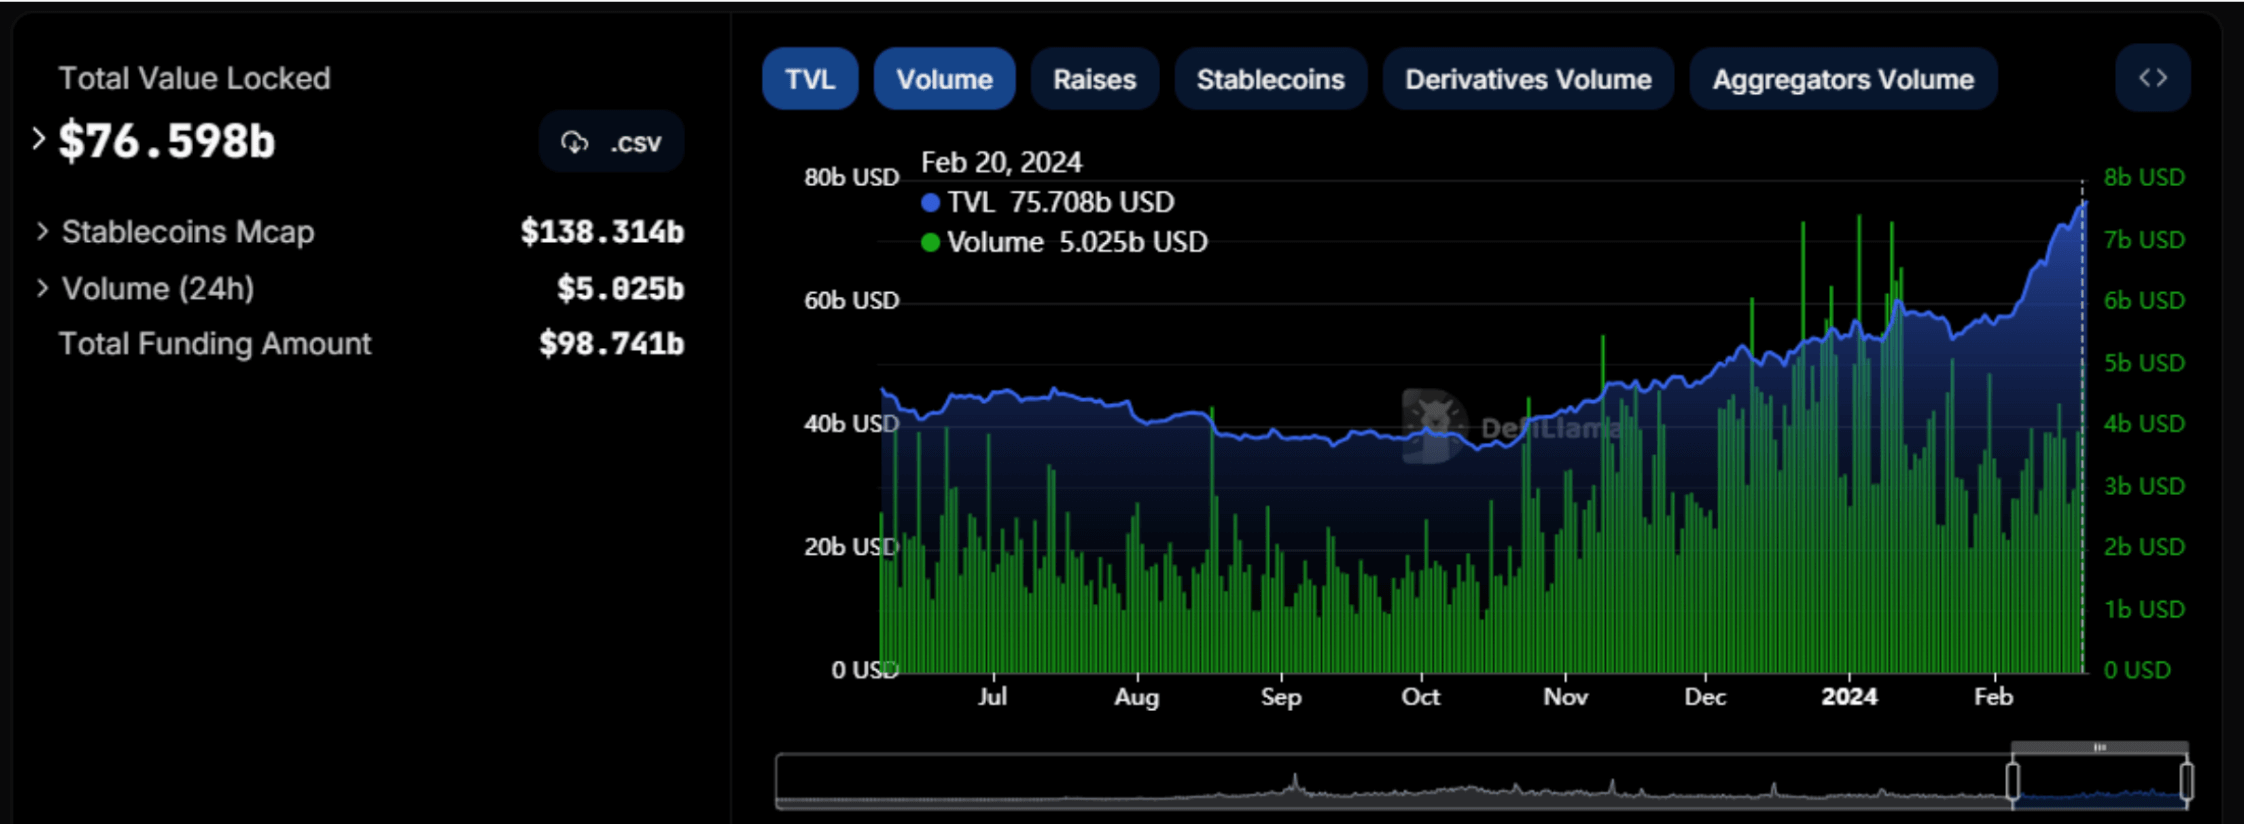The image size is (2244, 824).
Task: Show Derivatives Volume on chart
Action: pyautogui.click(x=1527, y=79)
